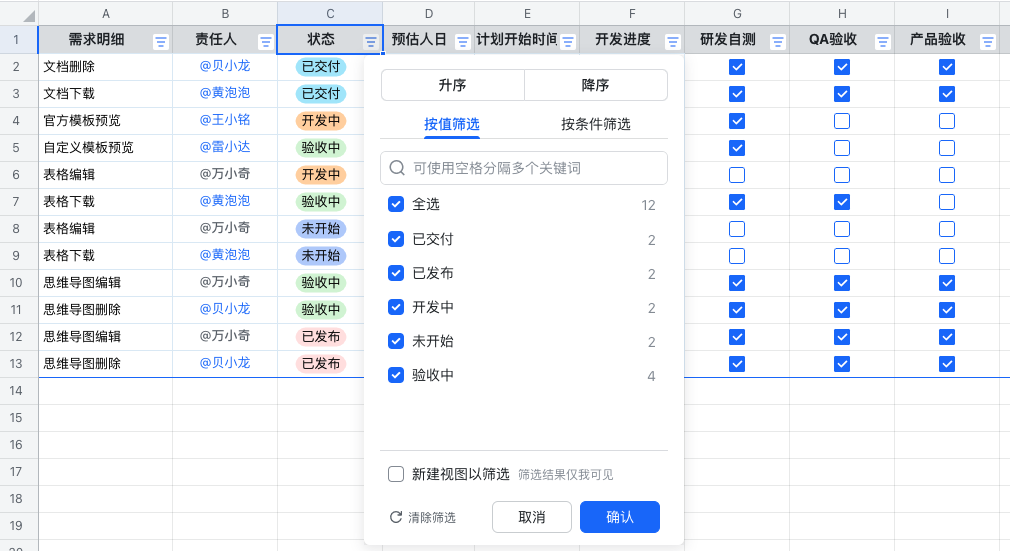Select column H header

[842, 14]
